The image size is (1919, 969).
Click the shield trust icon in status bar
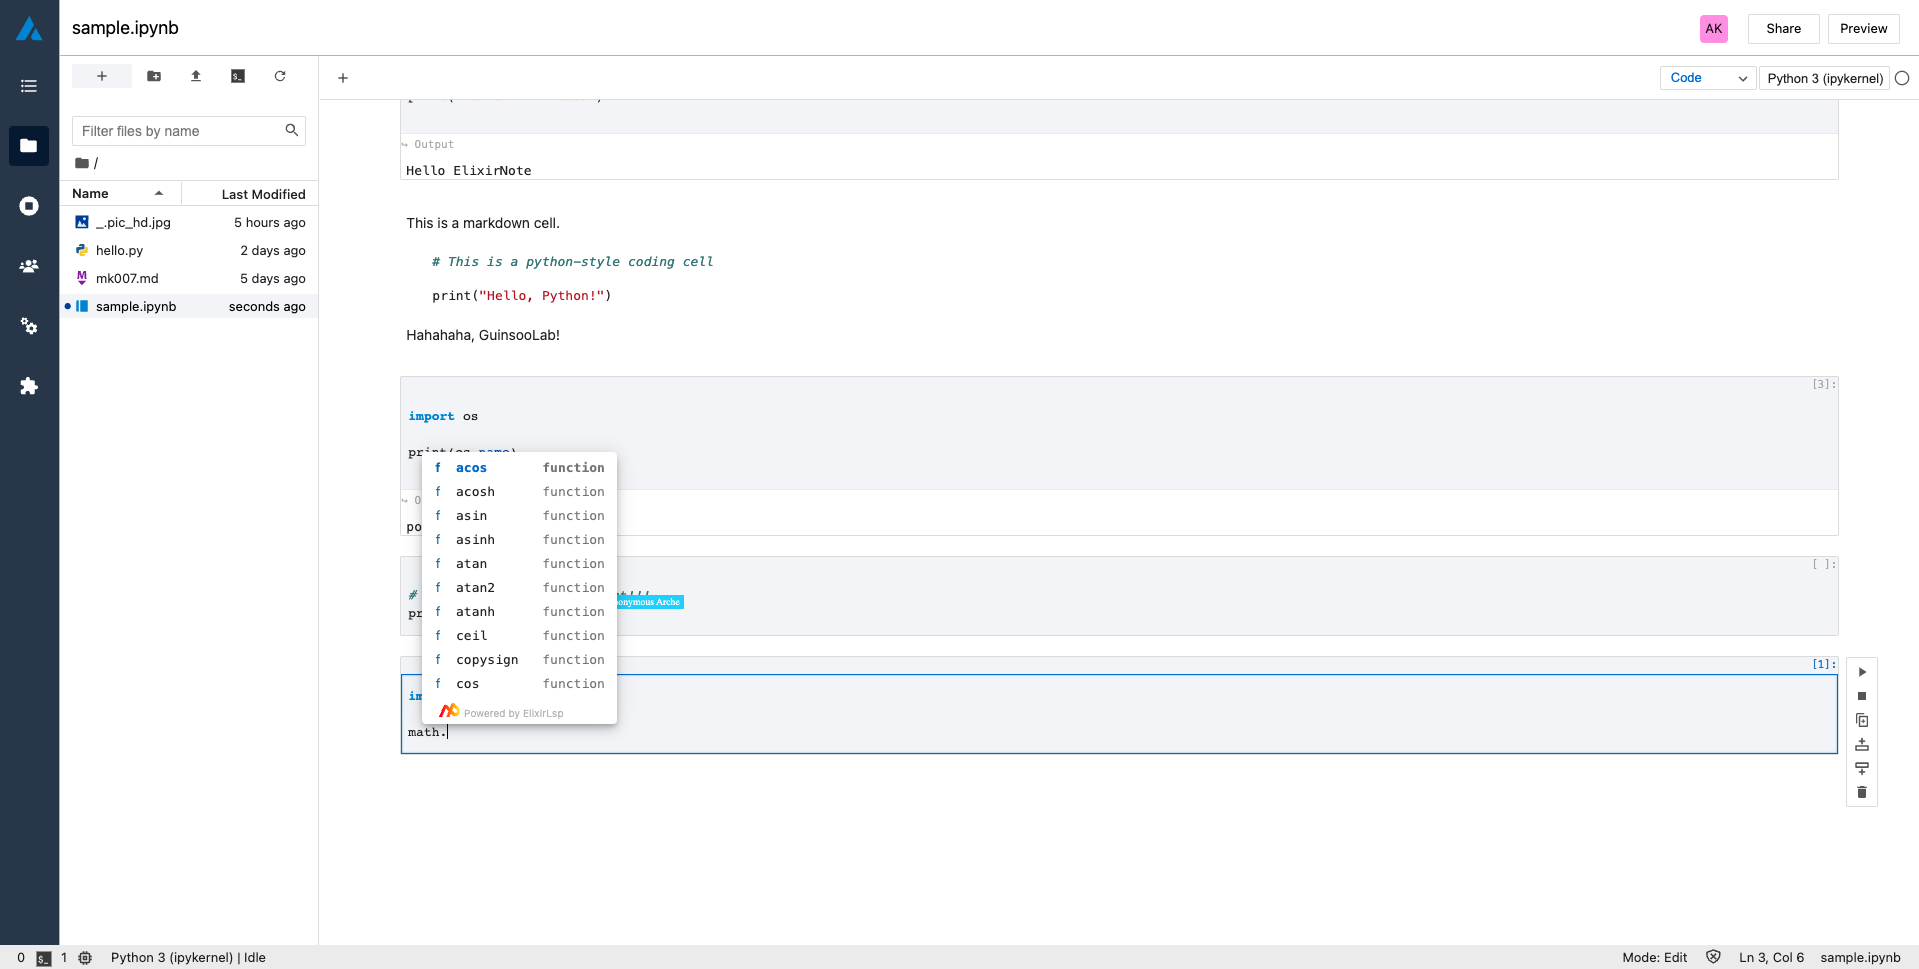click(x=1713, y=957)
